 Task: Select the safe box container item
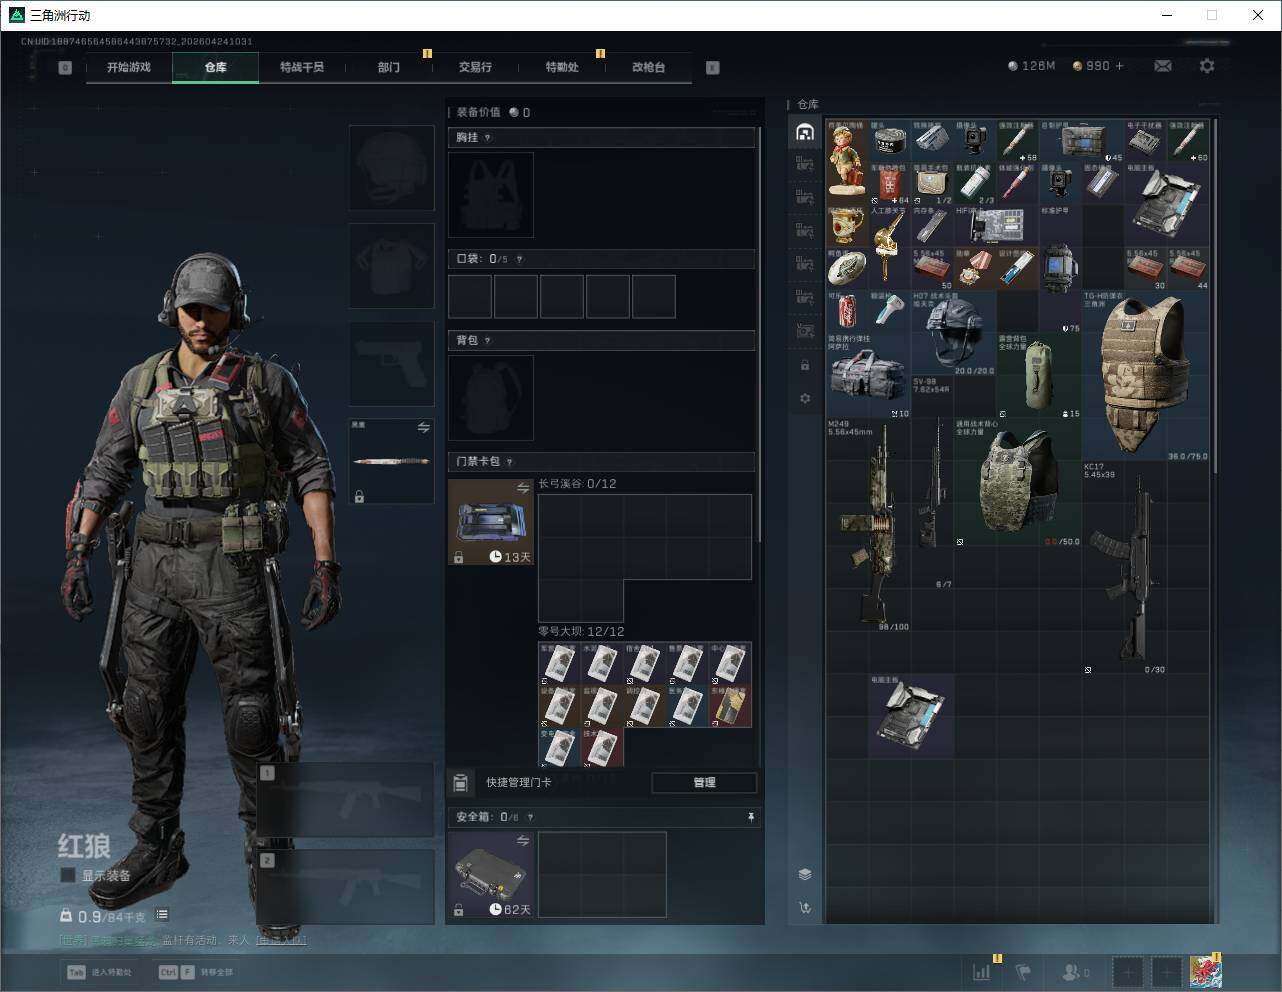pyautogui.click(x=491, y=874)
